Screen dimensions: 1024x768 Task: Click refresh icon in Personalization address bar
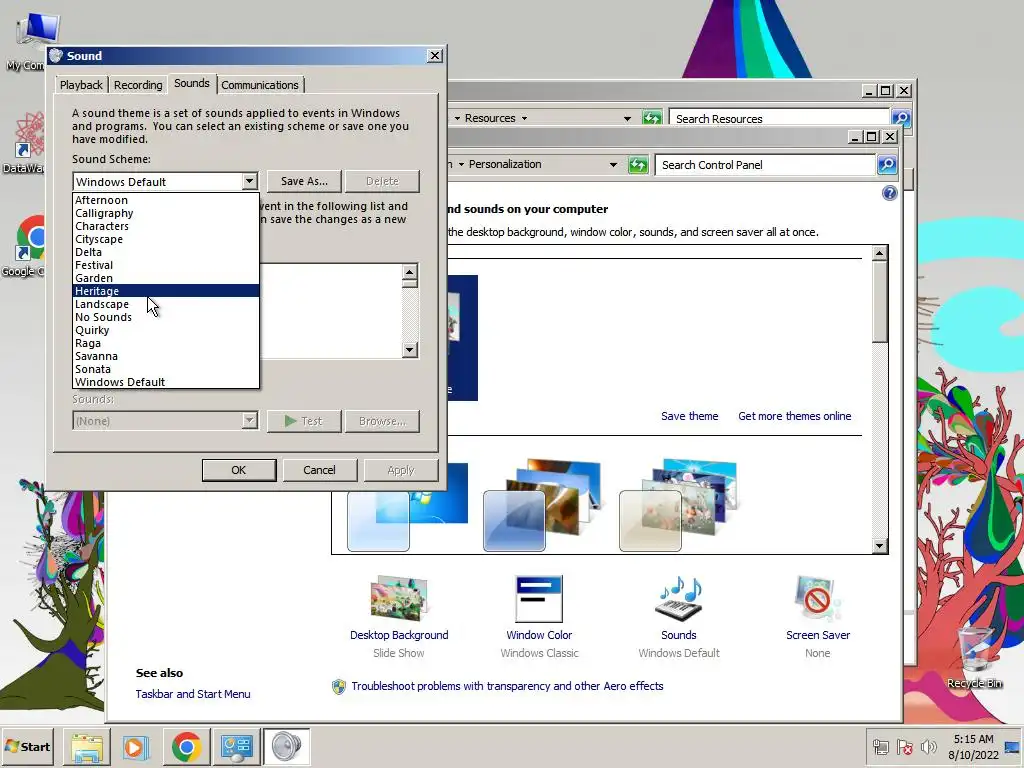click(x=637, y=165)
